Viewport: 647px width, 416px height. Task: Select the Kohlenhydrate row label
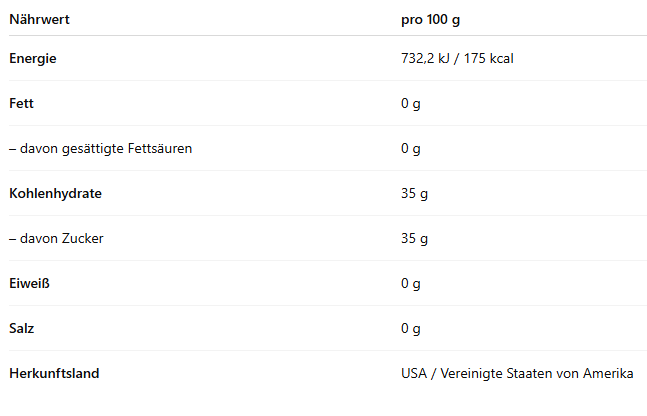55,193
